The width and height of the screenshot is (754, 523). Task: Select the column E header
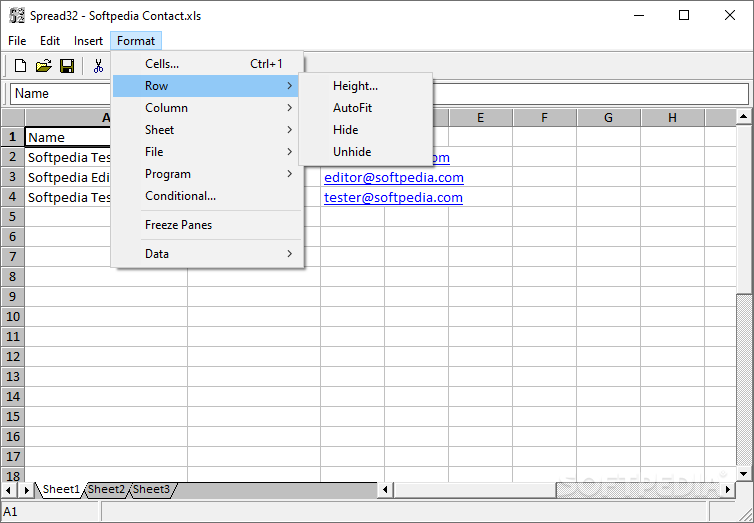[480, 118]
